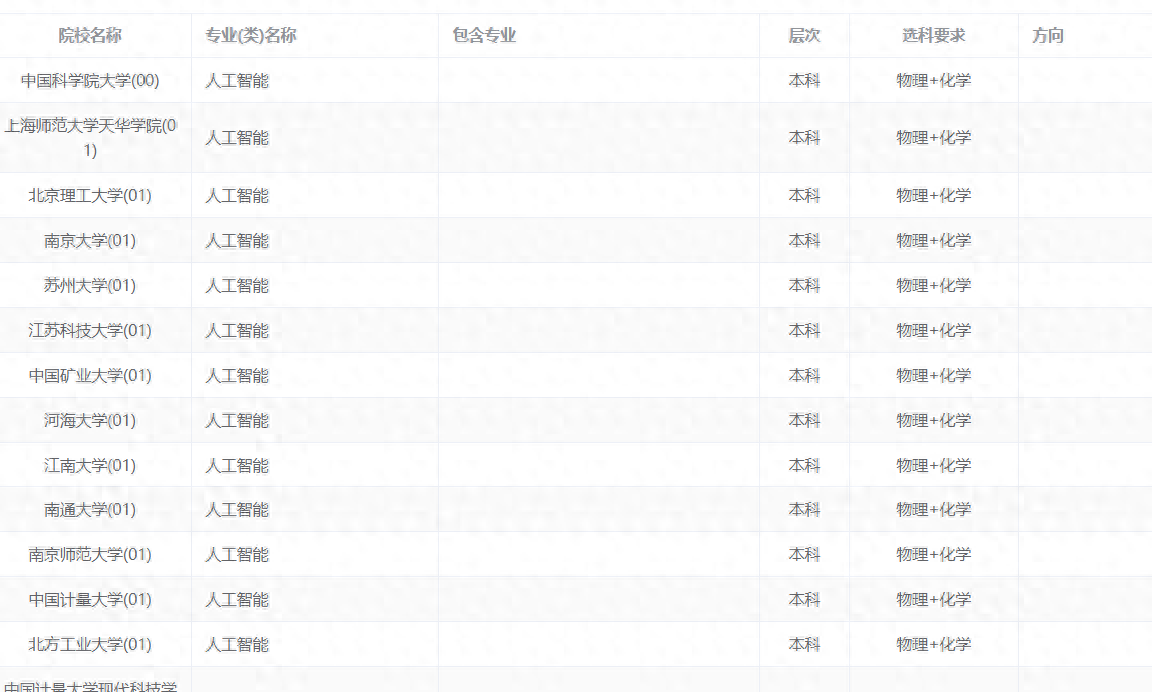Click 本科 in 中国矿业大学 row
The image size is (1152, 692).
(x=804, y=376)
